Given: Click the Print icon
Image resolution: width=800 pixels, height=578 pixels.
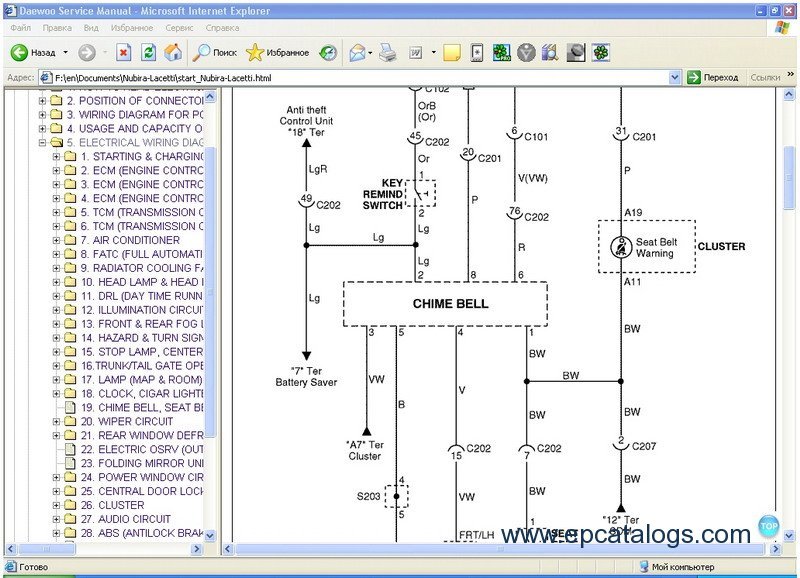Looking at the screenshot, I should [x=388, y=52].
